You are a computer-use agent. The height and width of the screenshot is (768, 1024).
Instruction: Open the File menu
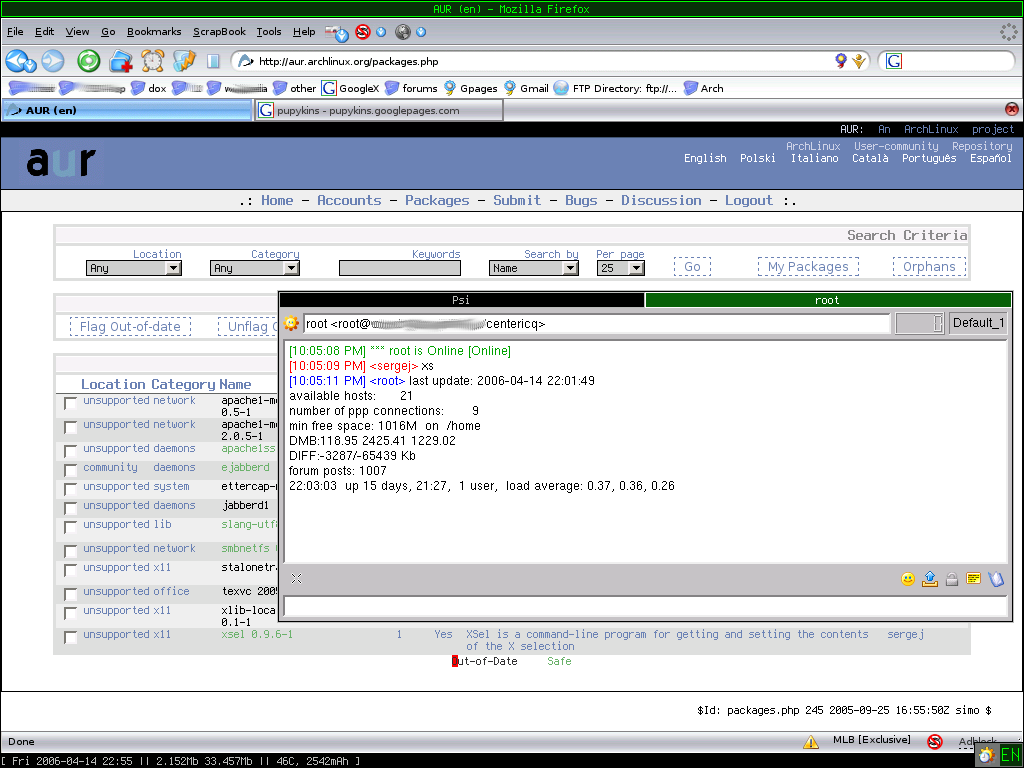[x=15, y=31]
